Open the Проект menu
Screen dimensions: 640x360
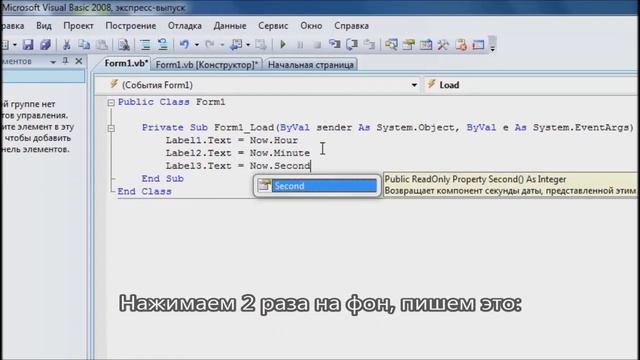point(78,26)
